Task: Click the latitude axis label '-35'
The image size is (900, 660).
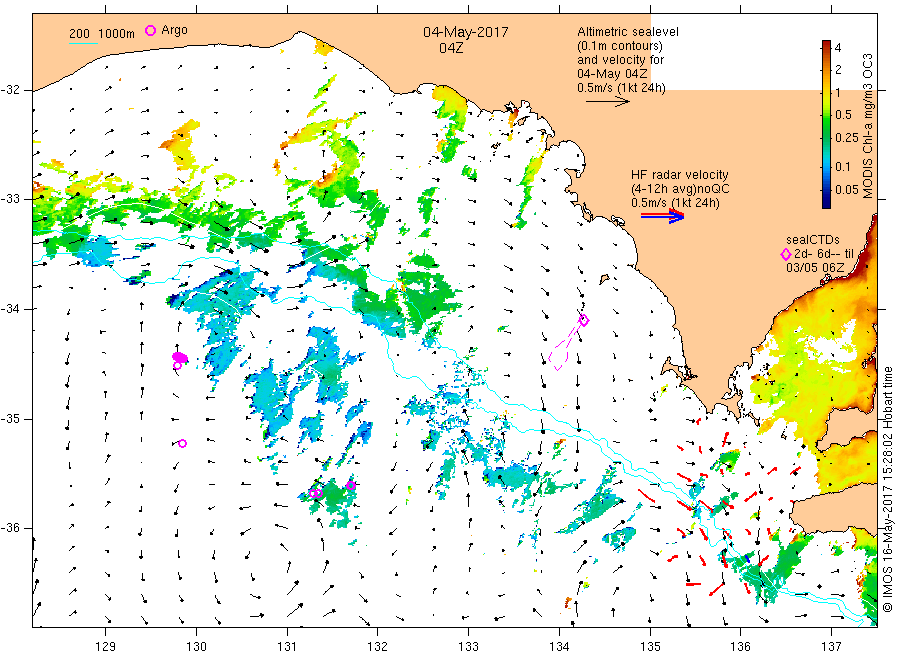Action: pos(10,419)
